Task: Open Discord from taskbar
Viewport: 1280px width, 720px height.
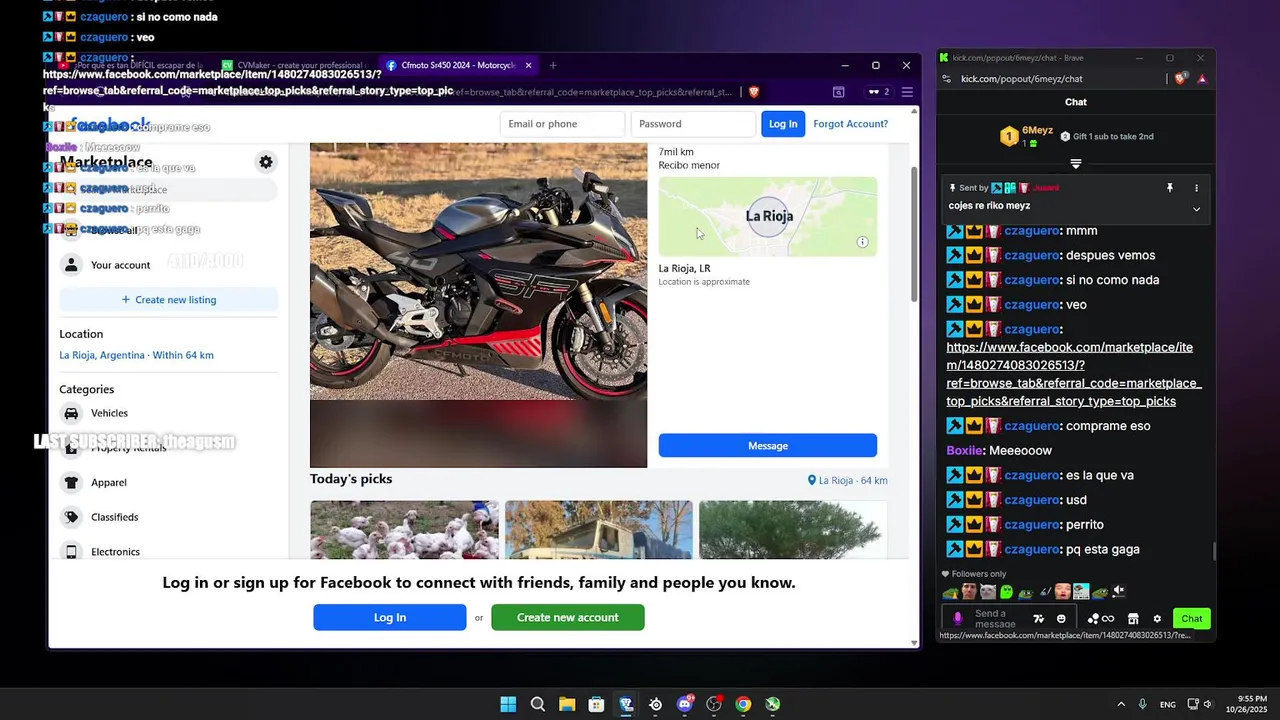Action: click(x=685, y=704)
